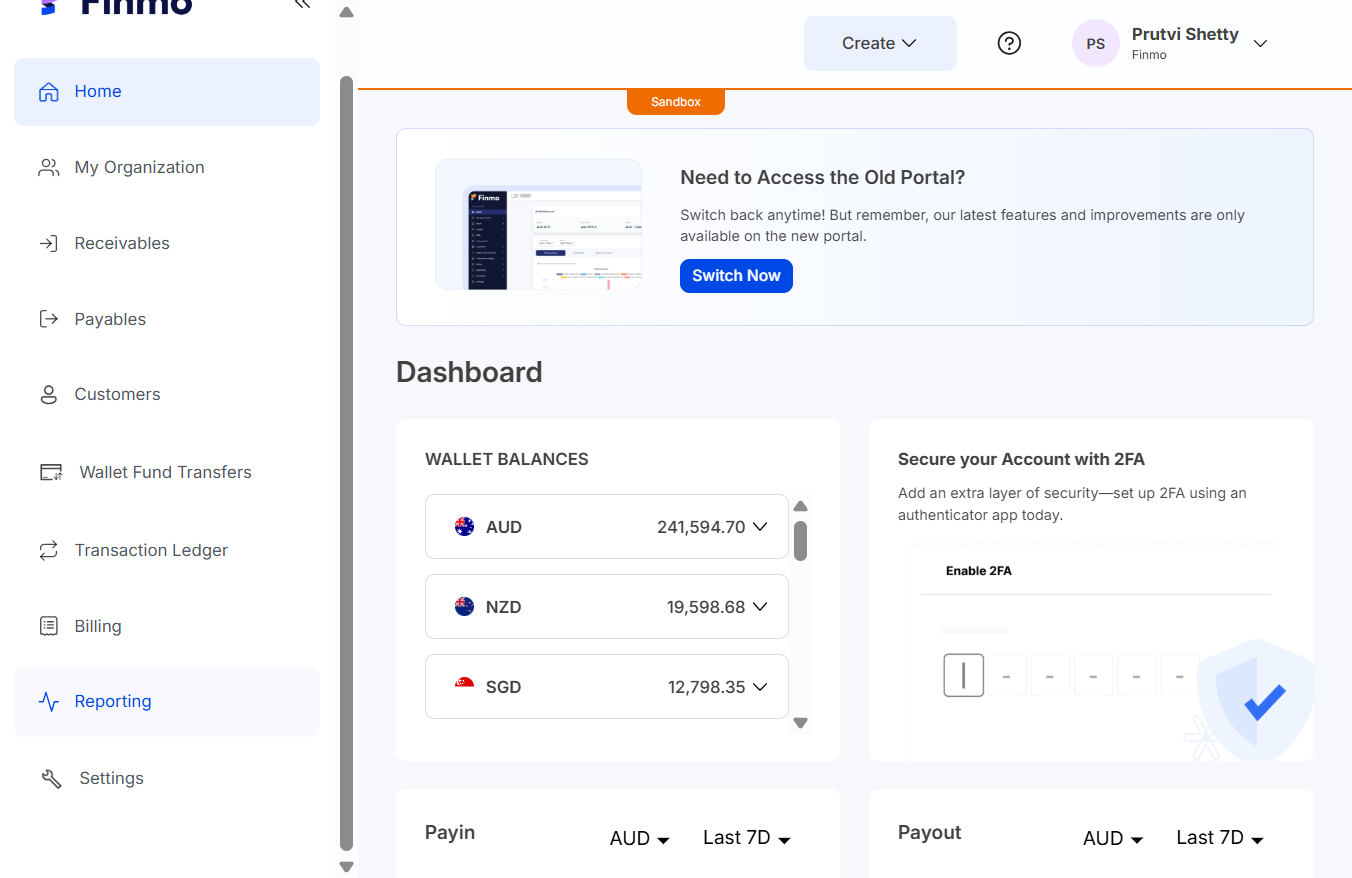Open the Payin currency AUD dropdown
This screenshot has height=878, width=1352.
point(640,839)
